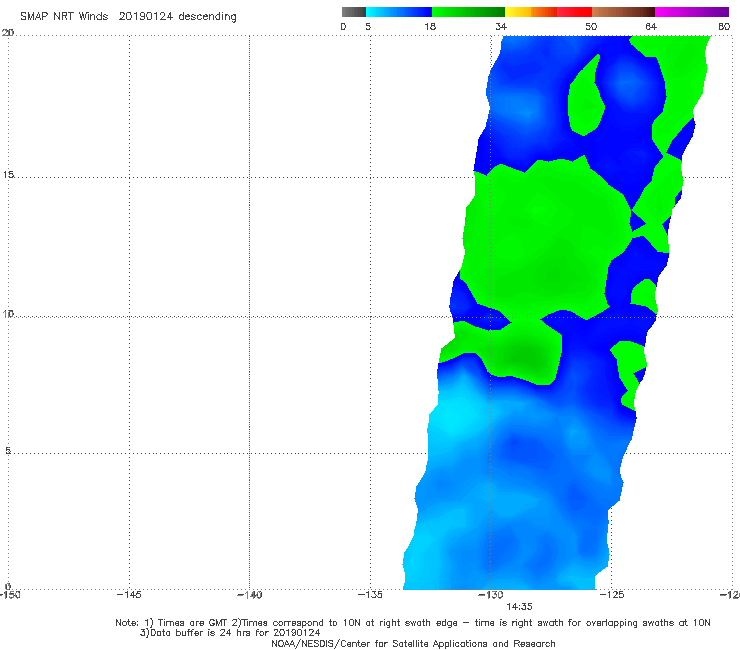This screenshot has height=650, width=740.
Task: Click the cyan-to-blue segment of the color bar
Action: [399, 12]
